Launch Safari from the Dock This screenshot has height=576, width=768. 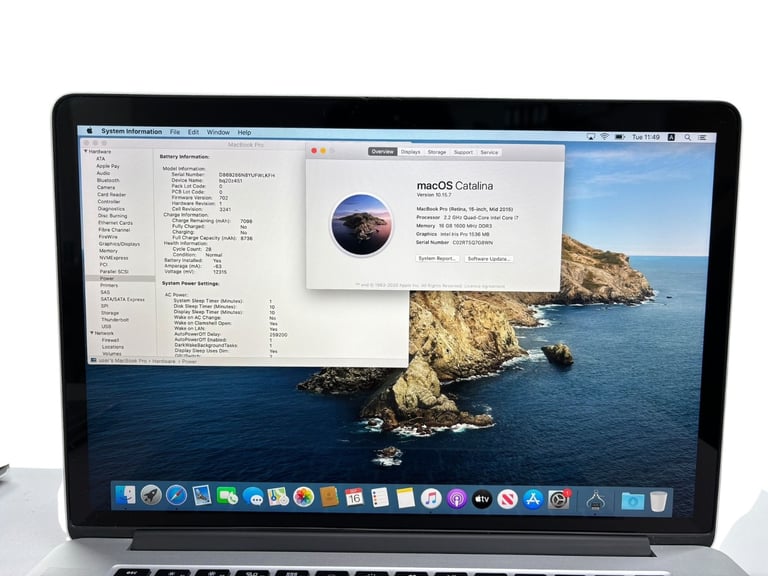[176, 496]
